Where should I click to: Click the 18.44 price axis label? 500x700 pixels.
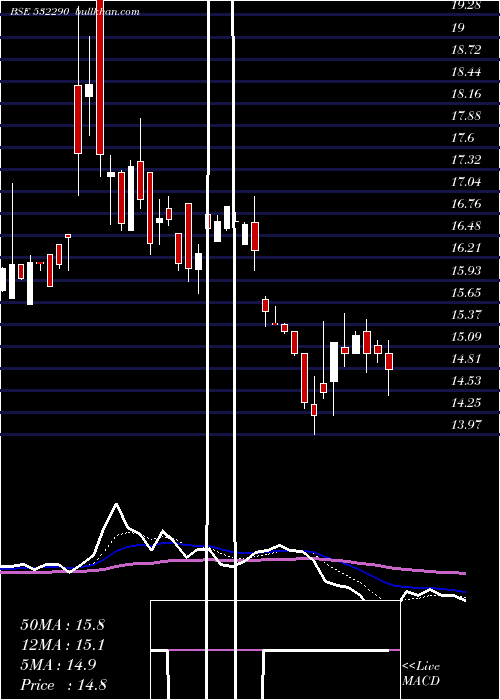(x=466, y=71)
